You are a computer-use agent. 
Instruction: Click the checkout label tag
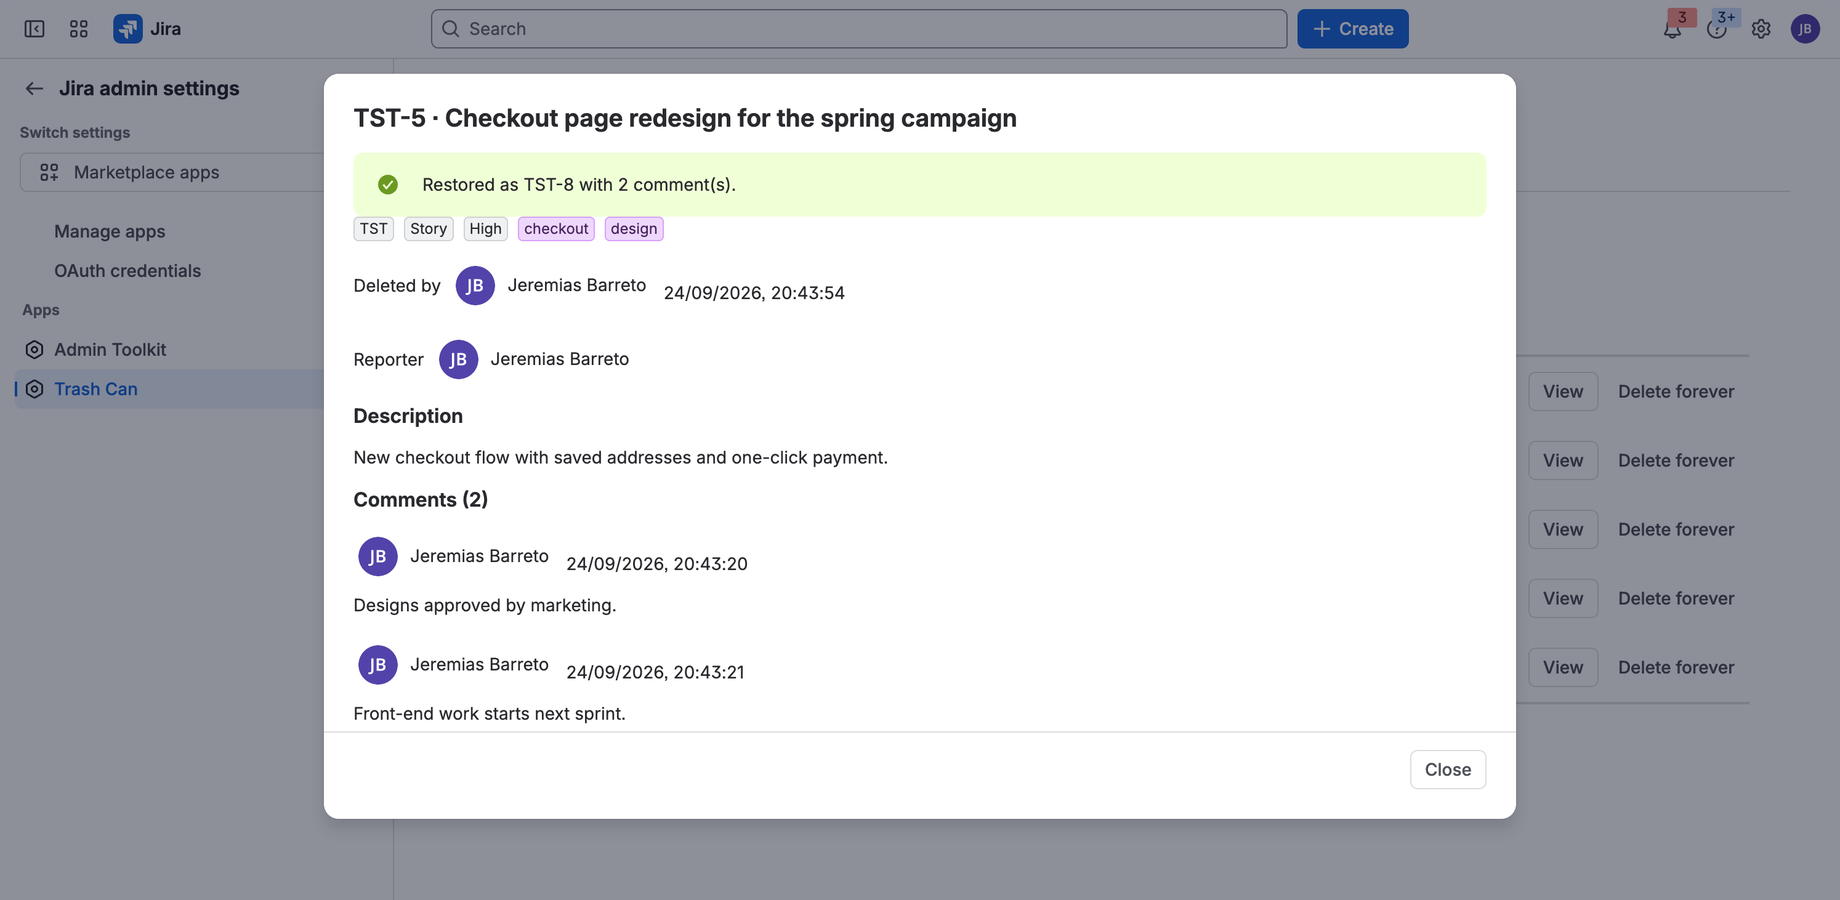click(x=556, y=229)
